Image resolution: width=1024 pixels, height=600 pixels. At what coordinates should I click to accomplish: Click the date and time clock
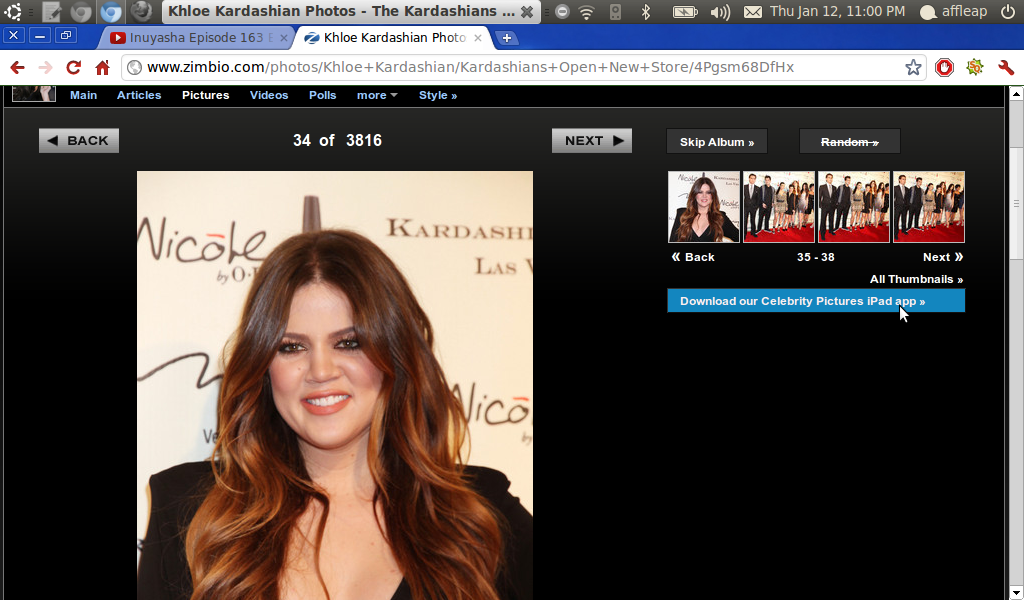point(837,11)
